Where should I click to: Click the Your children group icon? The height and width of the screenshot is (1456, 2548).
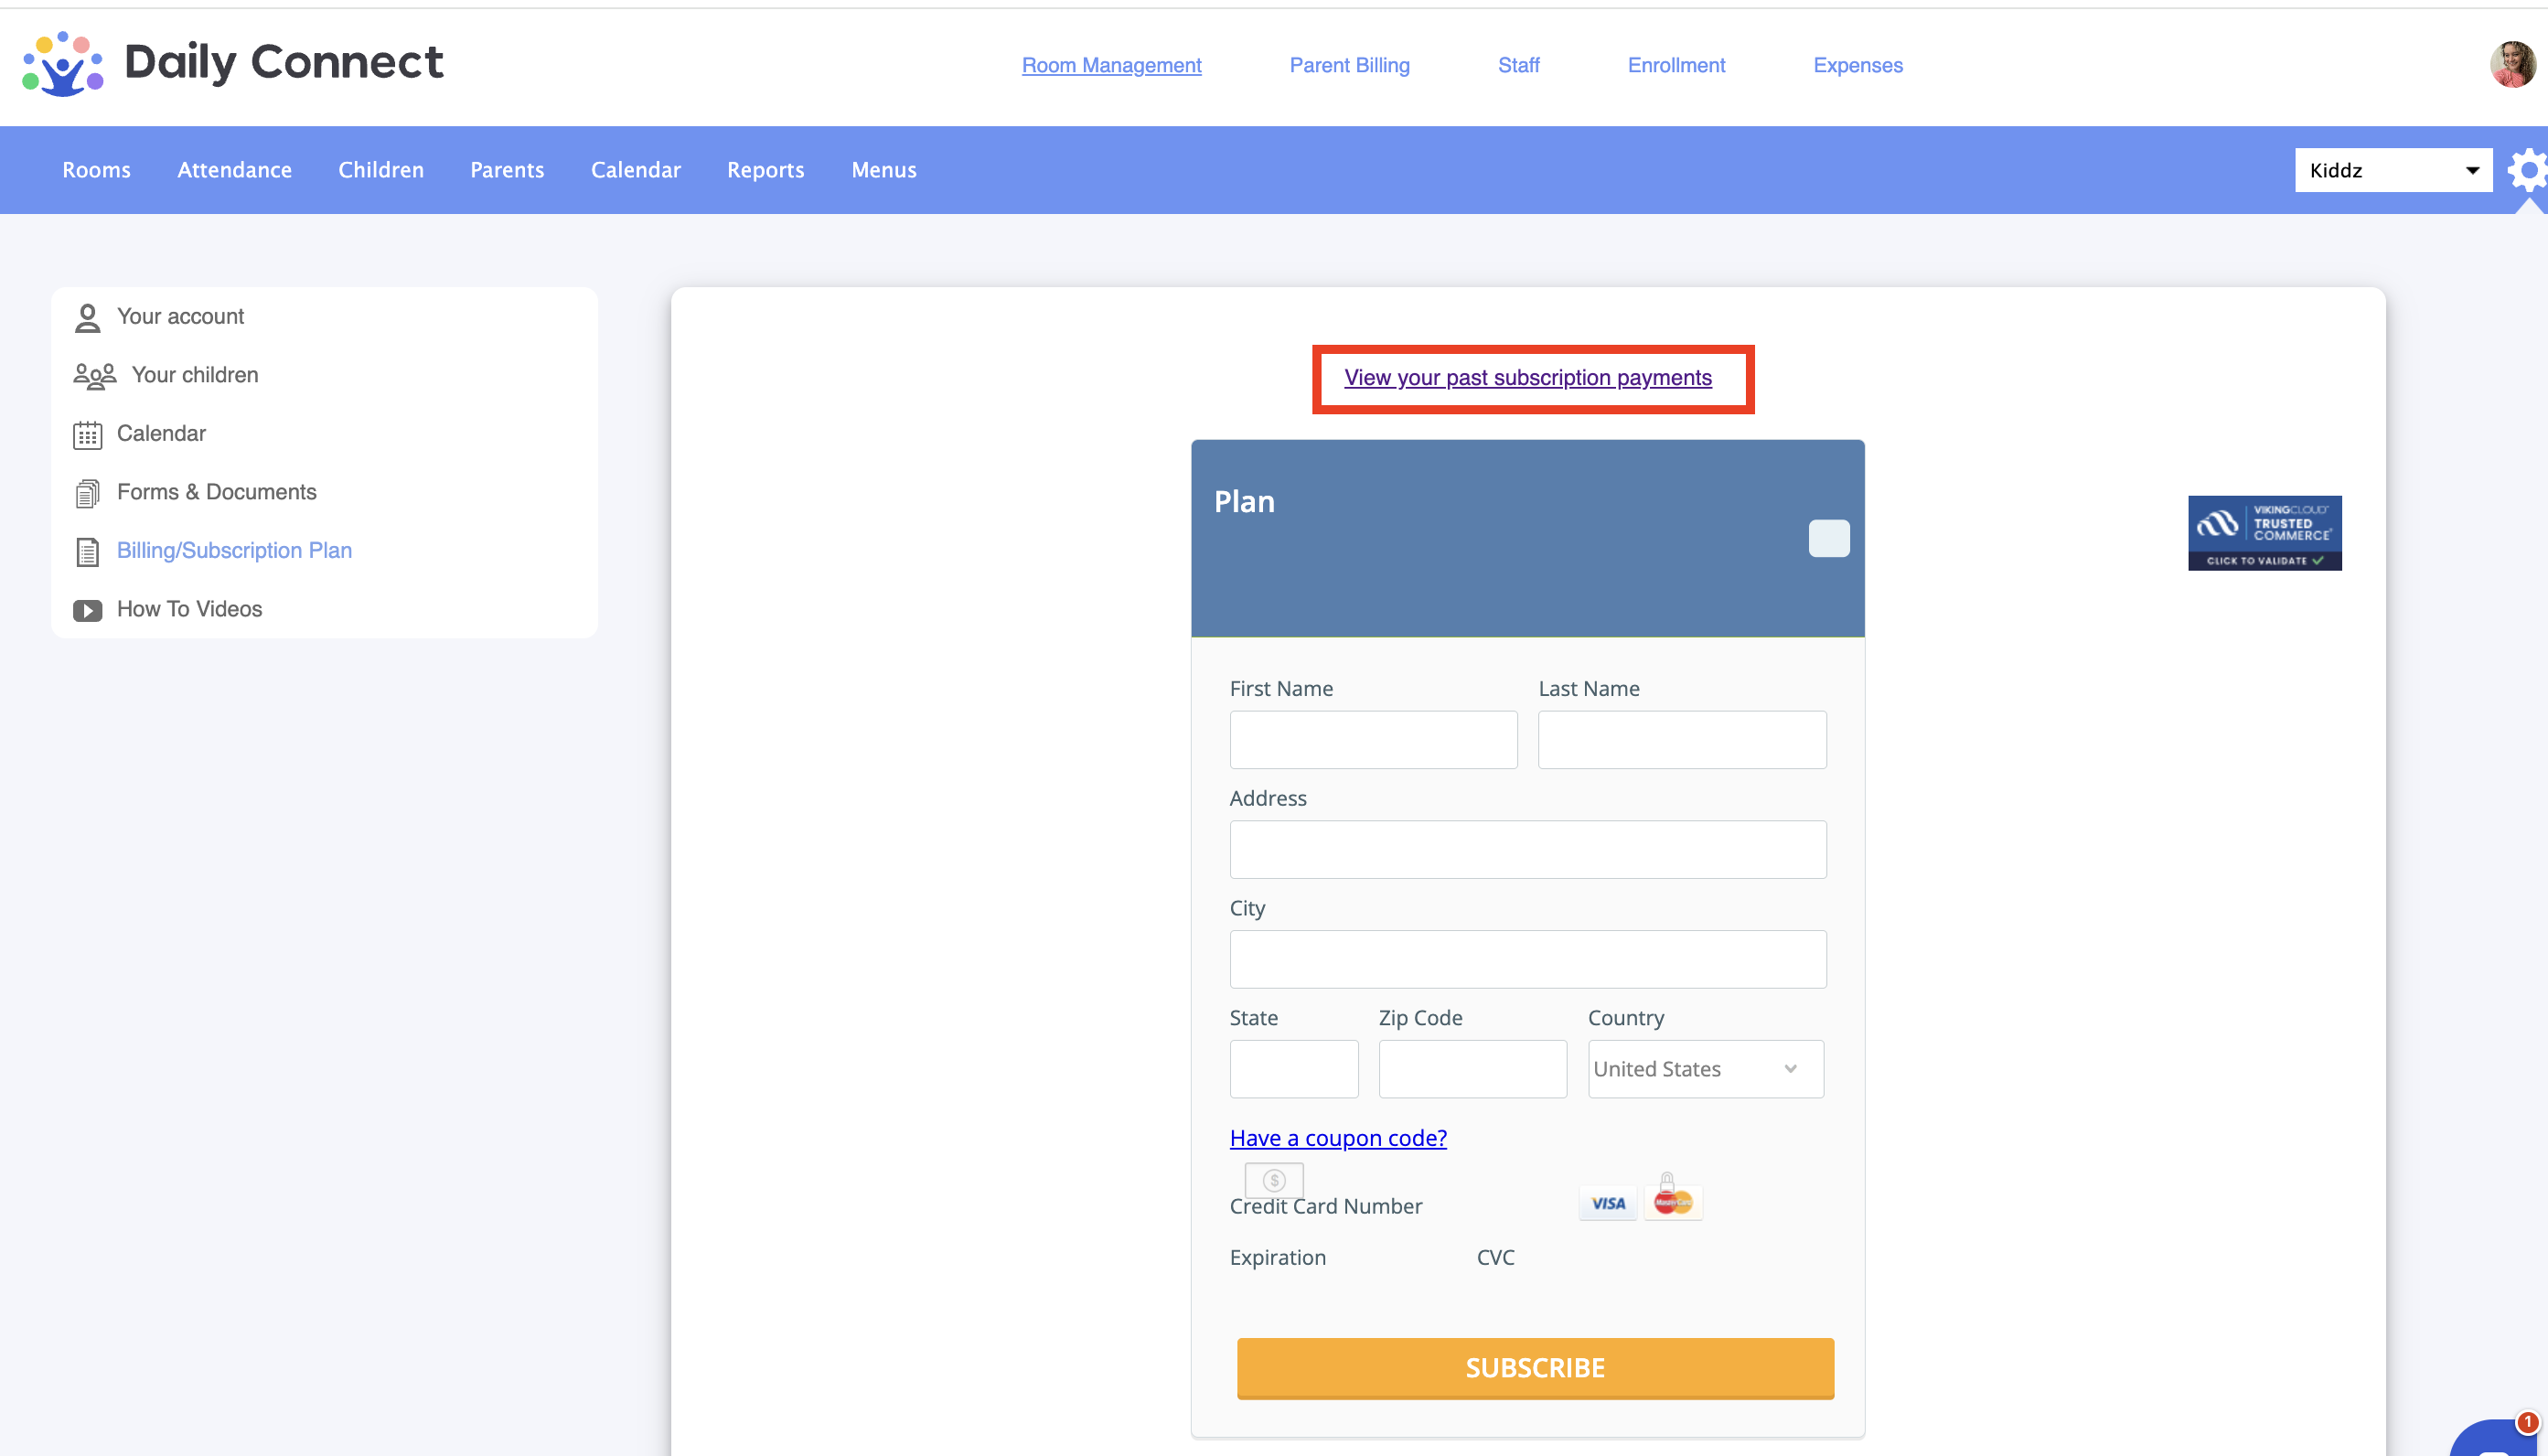tap(94, 376)
